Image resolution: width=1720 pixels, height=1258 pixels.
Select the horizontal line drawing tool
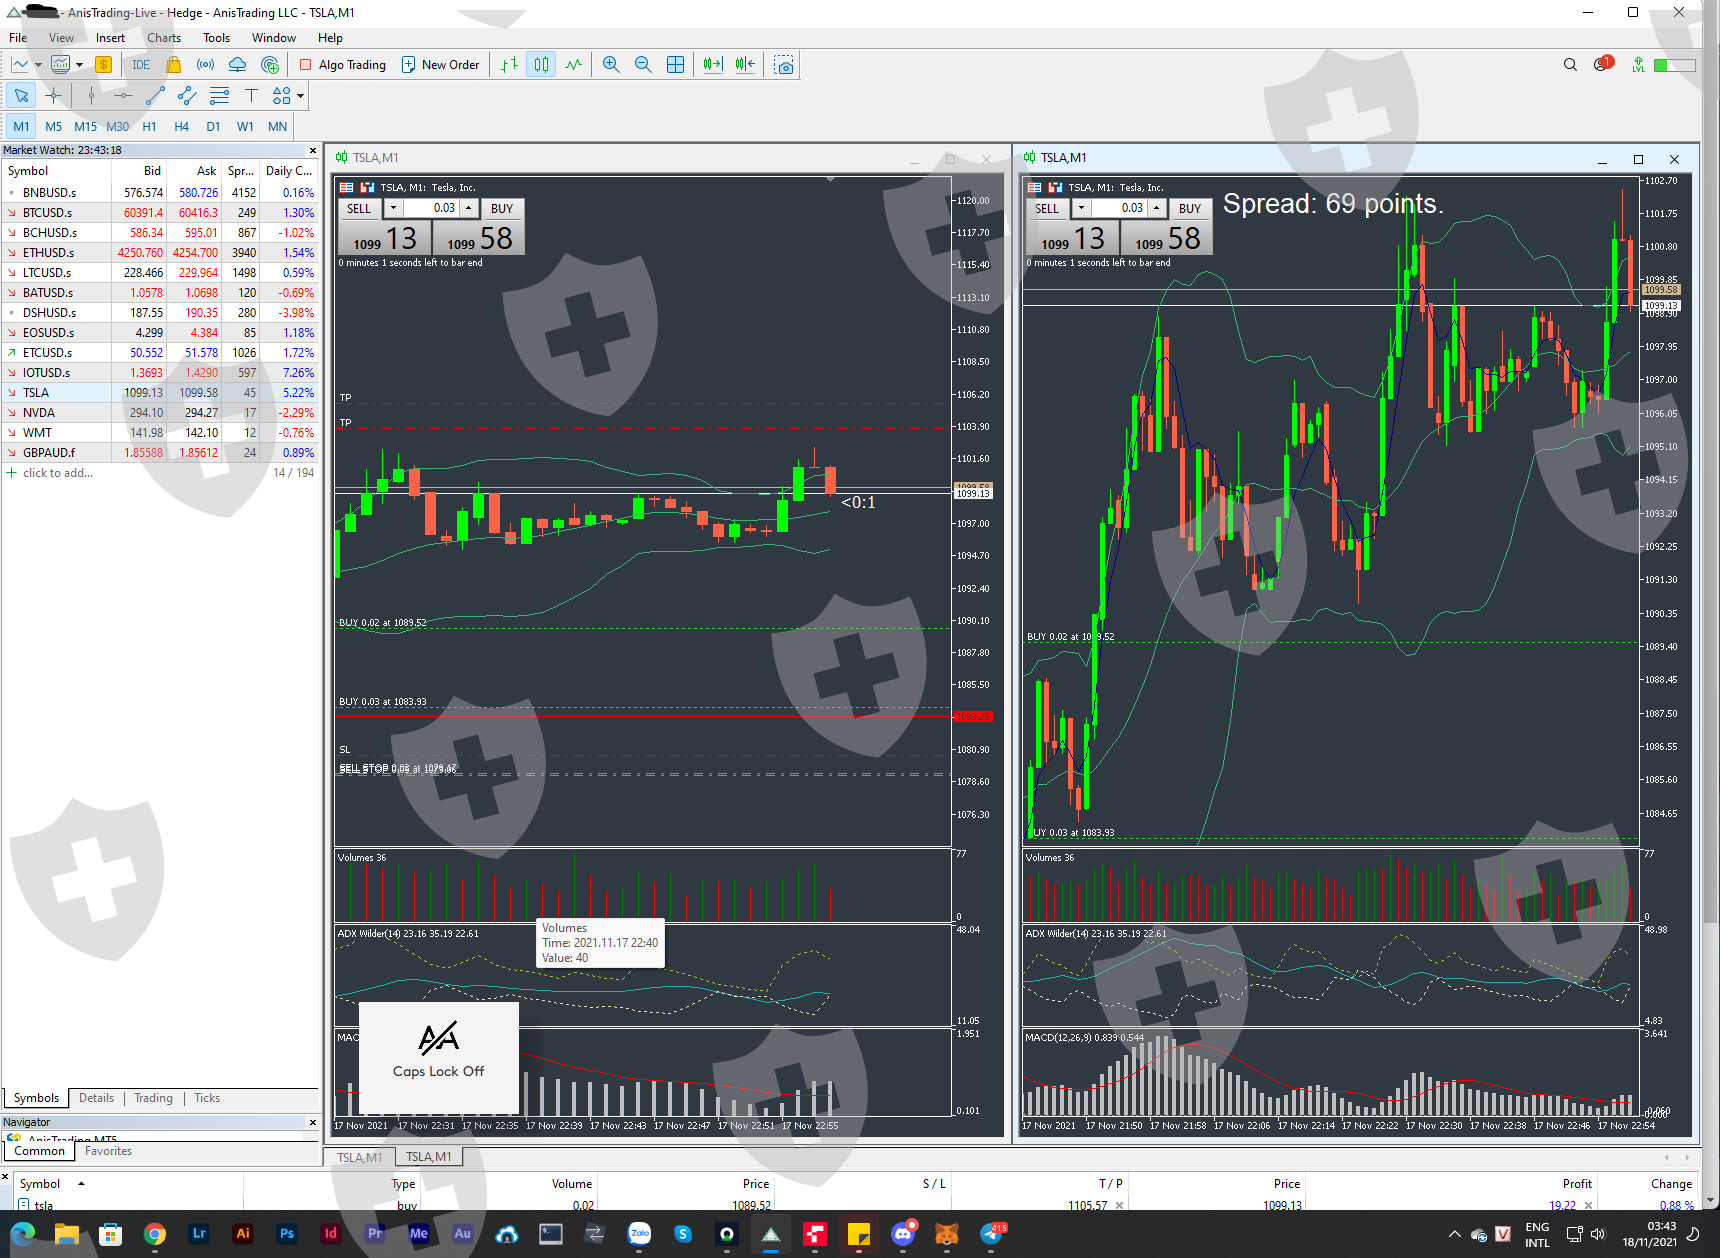click(x=123, y=96)
